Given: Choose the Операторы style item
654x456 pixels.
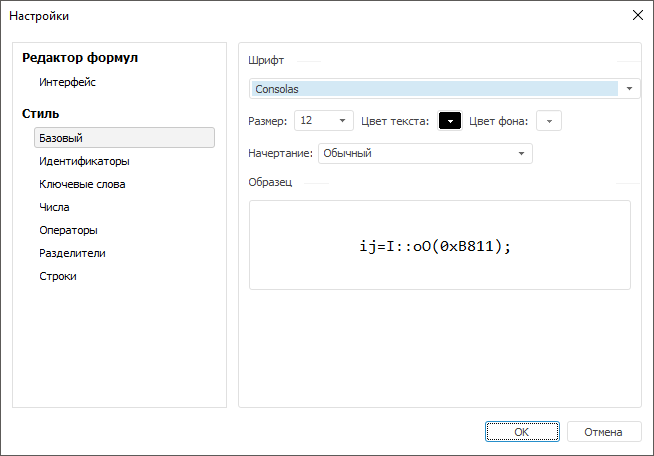Looking at the screenshot, I should coord(68,230).
